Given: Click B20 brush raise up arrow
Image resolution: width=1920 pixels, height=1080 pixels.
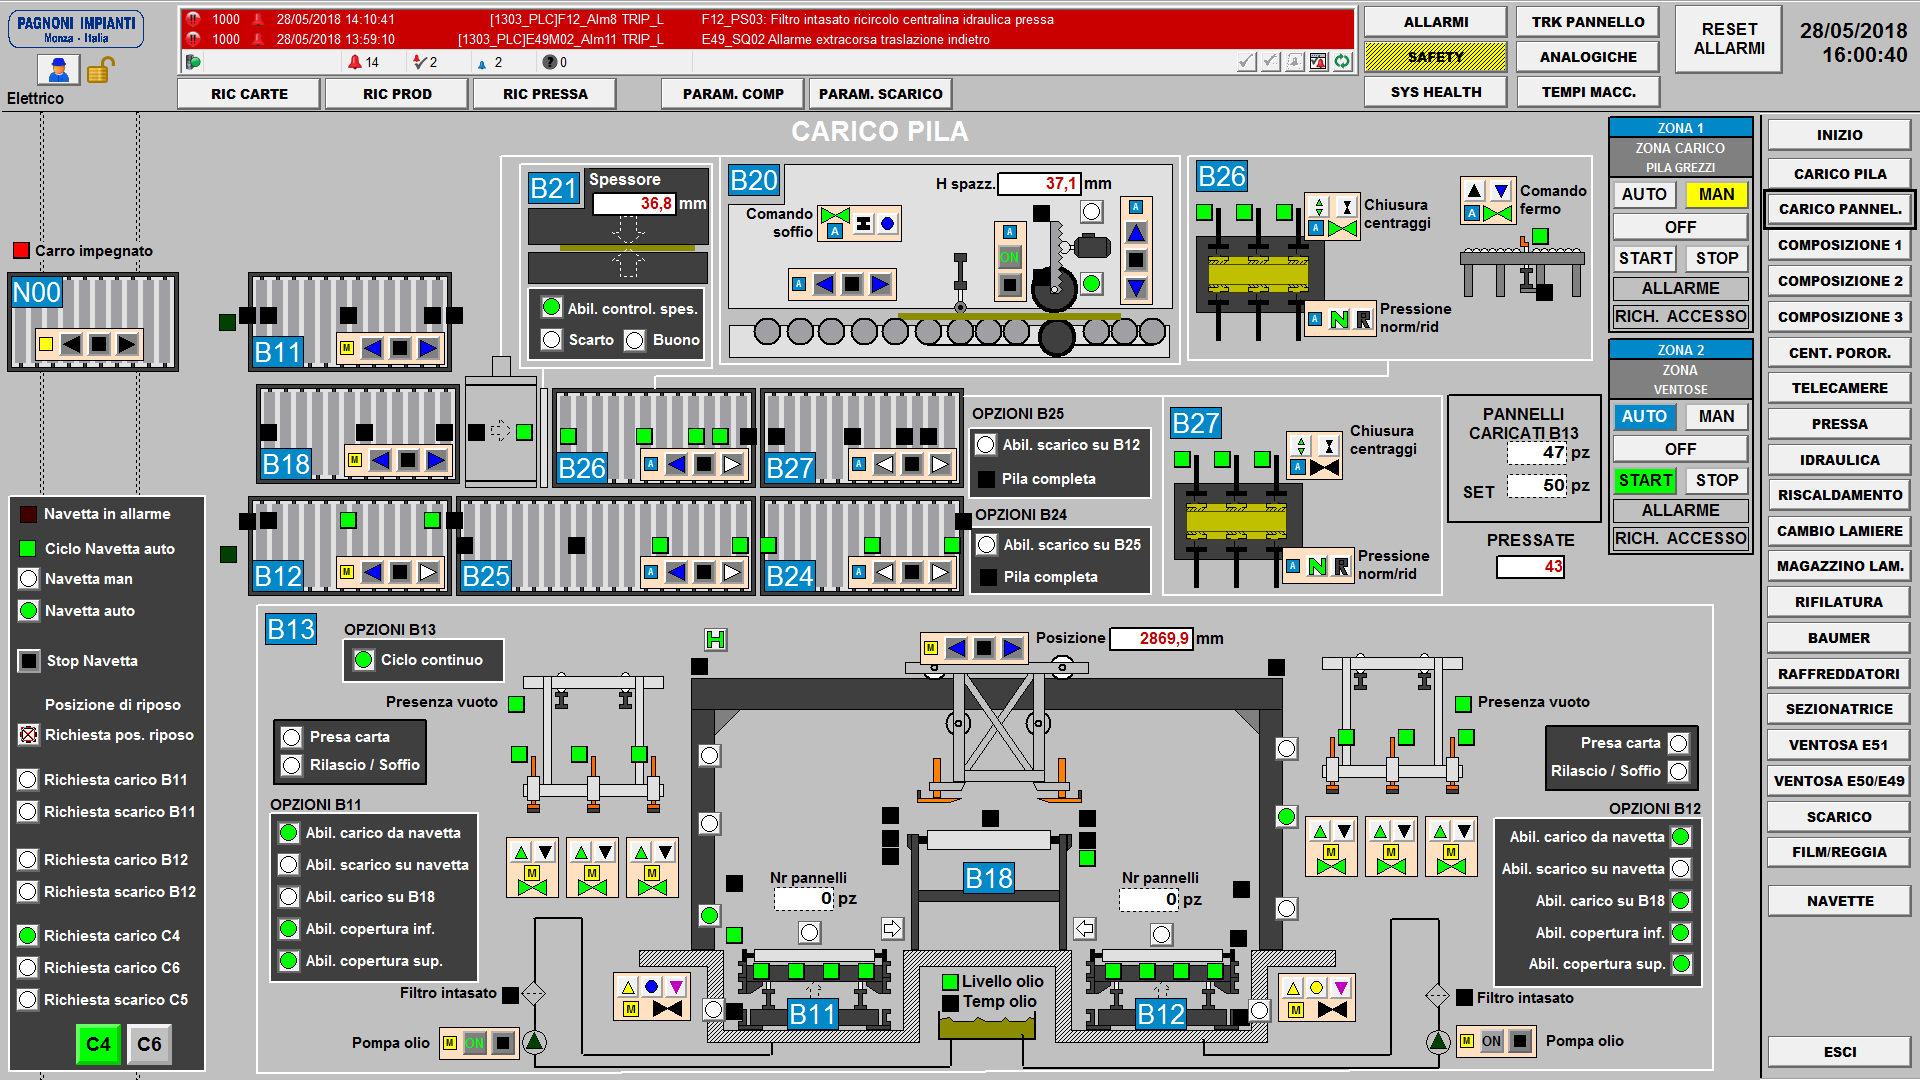Looking at the screenshot, I should (x=1136, y=233).
